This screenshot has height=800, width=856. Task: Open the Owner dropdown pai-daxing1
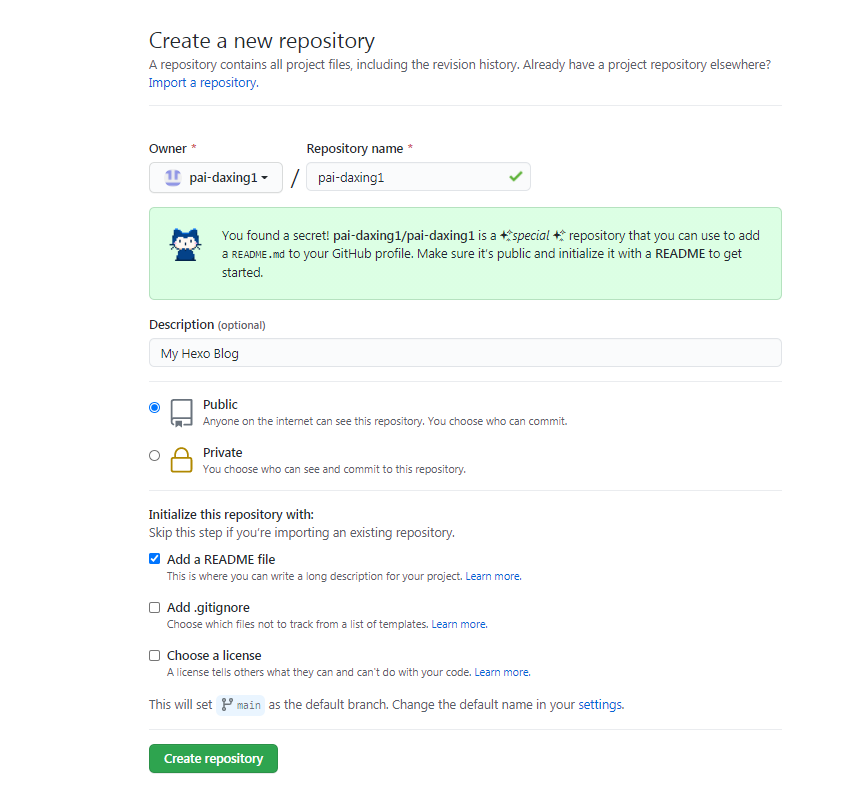pyautogui.click(x=216, y=177)
